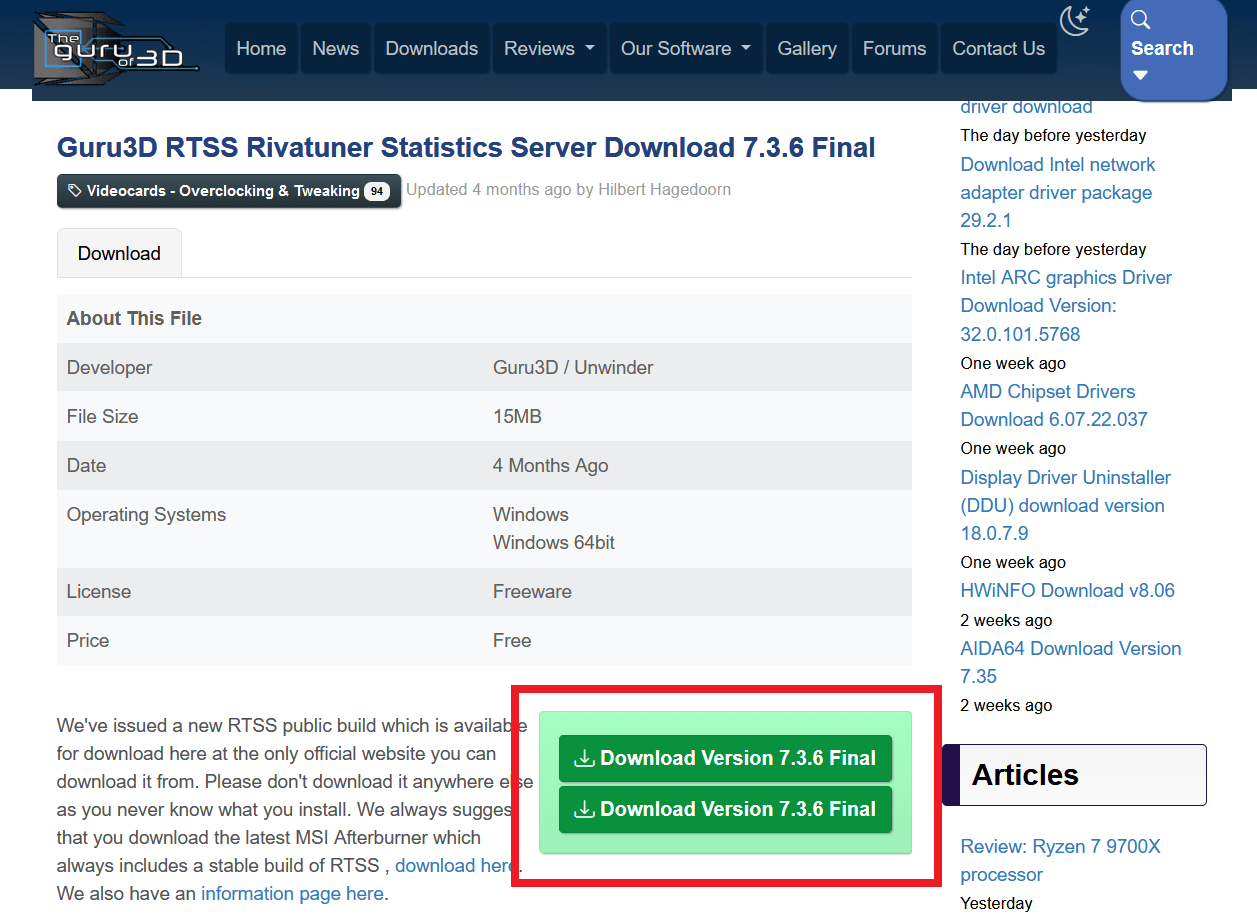Click the "Price" row label
The width and height of the screenshot is (1257, 916).
pos(88,640)
